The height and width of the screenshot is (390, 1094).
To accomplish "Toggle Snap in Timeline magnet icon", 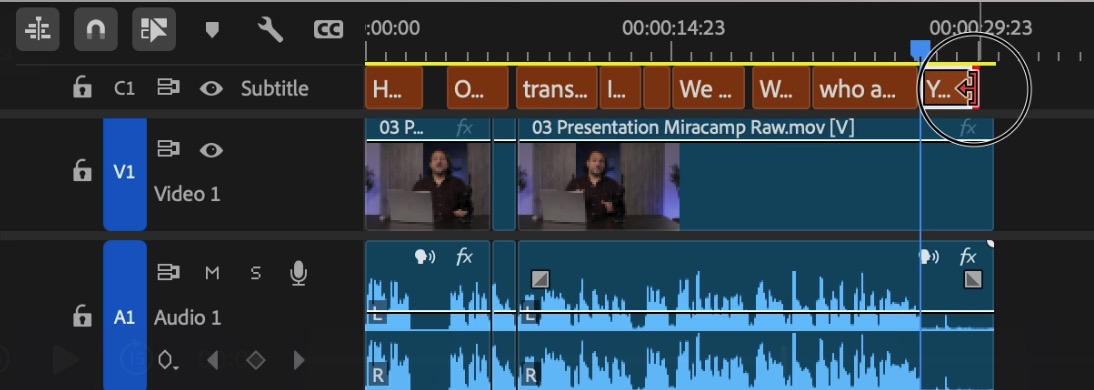I will pyautogui.click(x=96, y=29).
